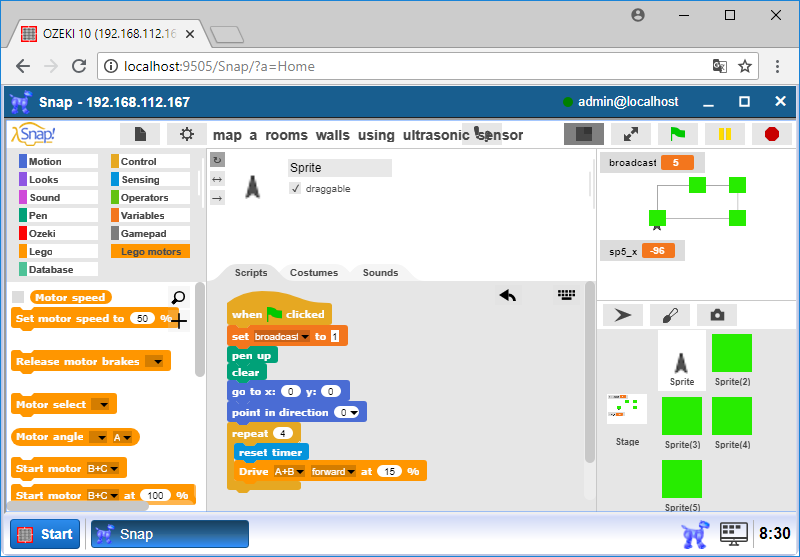Edit Set motor speed value 50
The width and height of the screenshot is (800, 557).
142,319
